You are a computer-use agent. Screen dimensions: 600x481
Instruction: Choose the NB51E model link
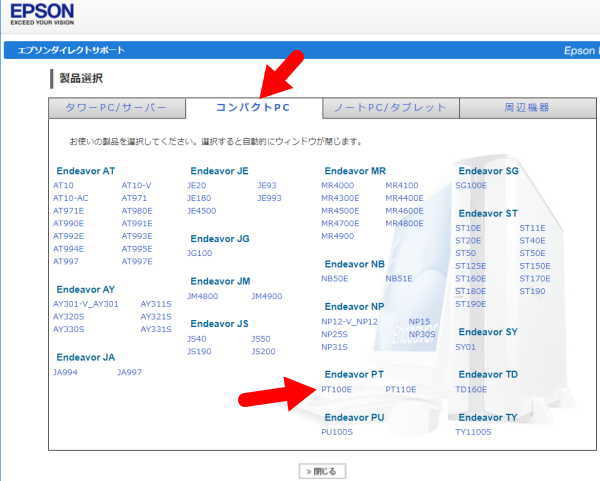[x=398, y=279]
